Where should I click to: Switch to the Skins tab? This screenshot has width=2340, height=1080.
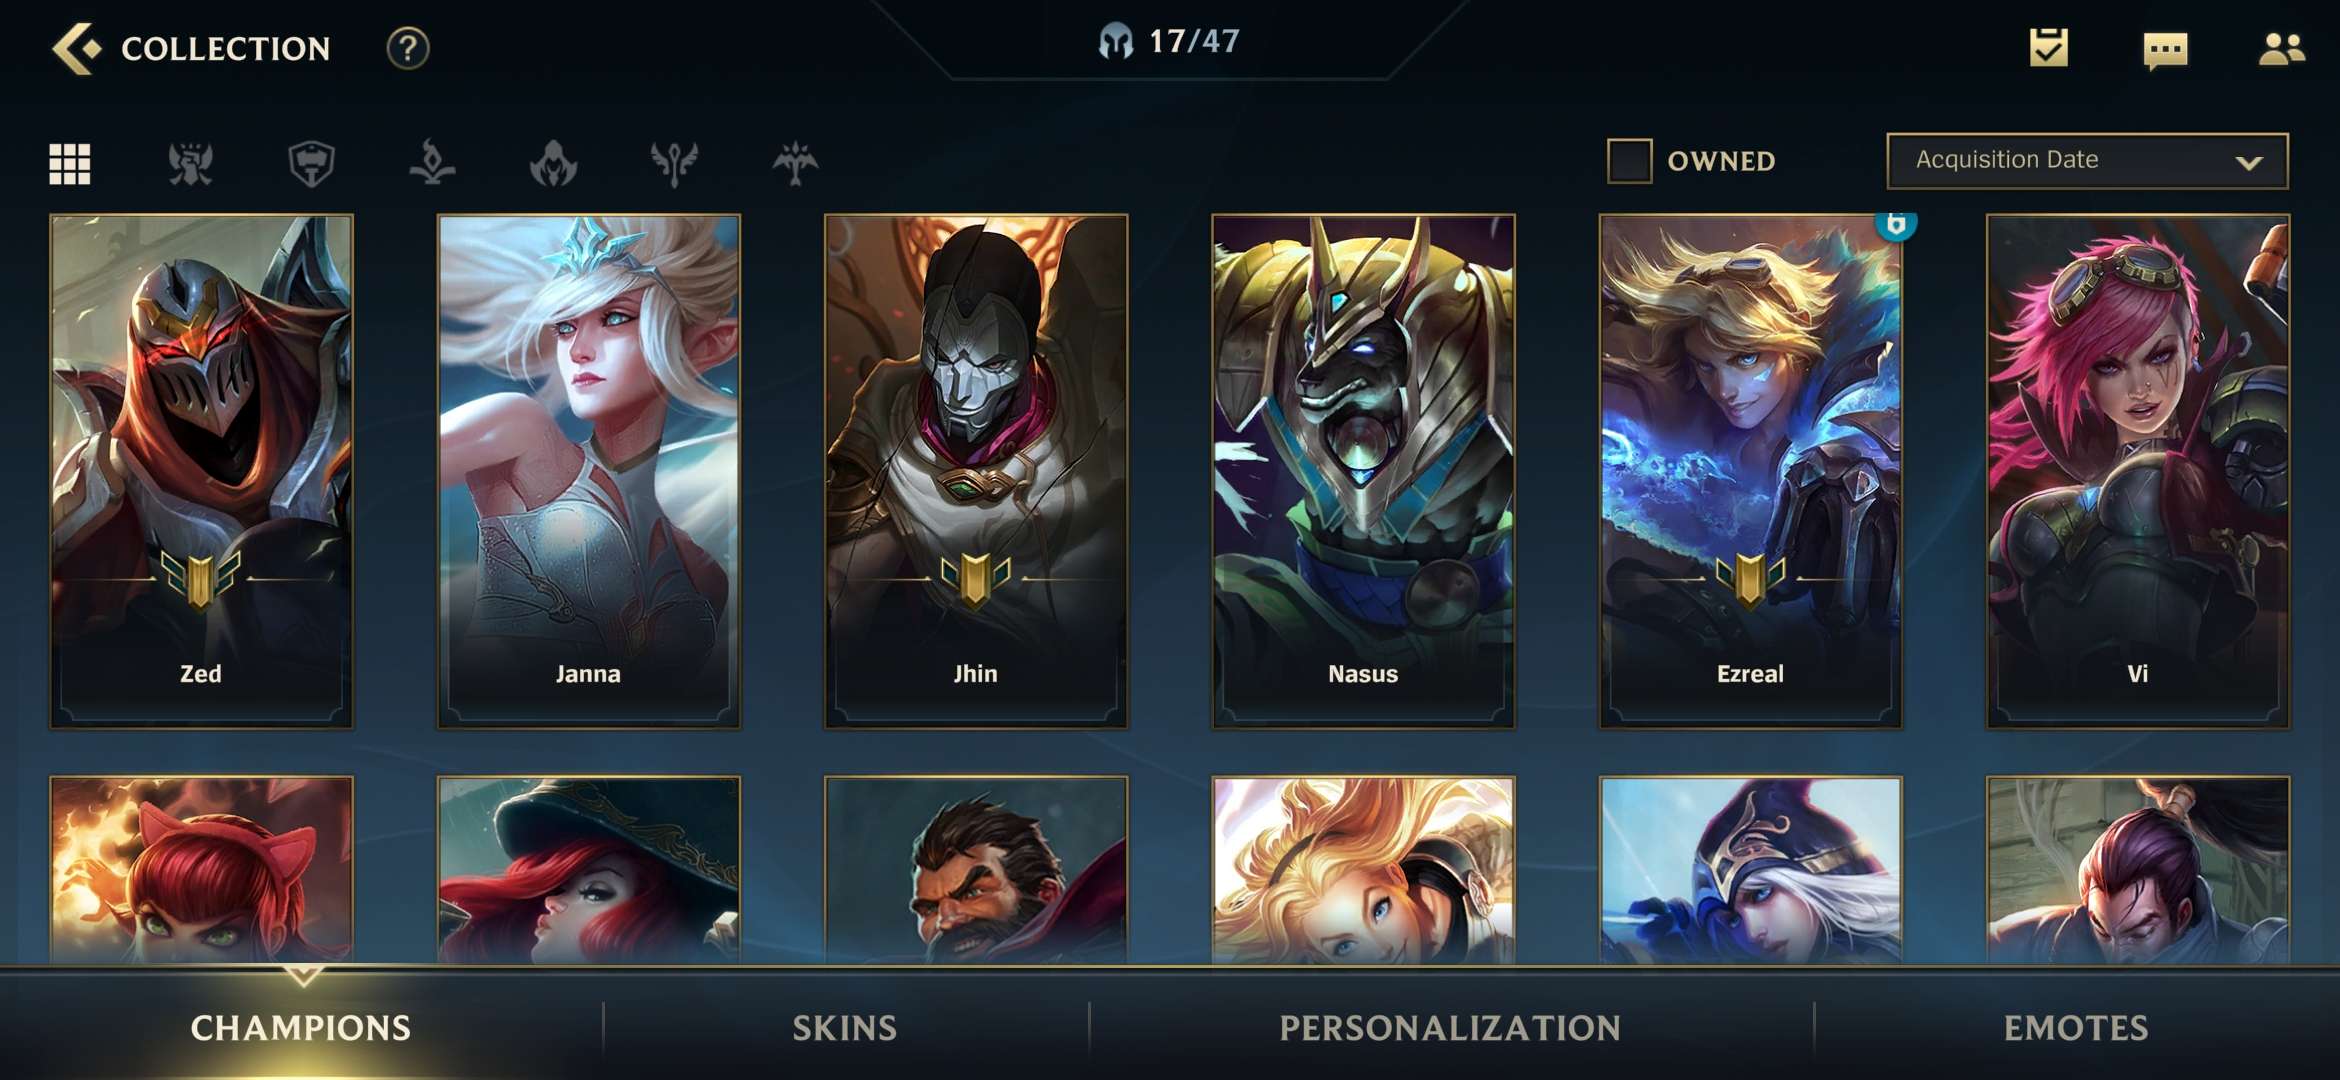(x=845, y=1028)
